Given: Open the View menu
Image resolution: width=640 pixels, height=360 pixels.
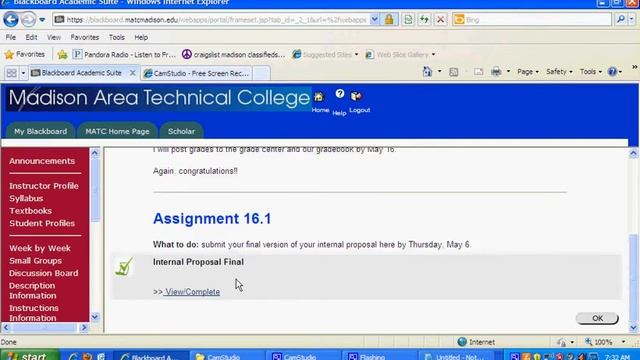Looking at the screenshot, I should tap(53, 37).
